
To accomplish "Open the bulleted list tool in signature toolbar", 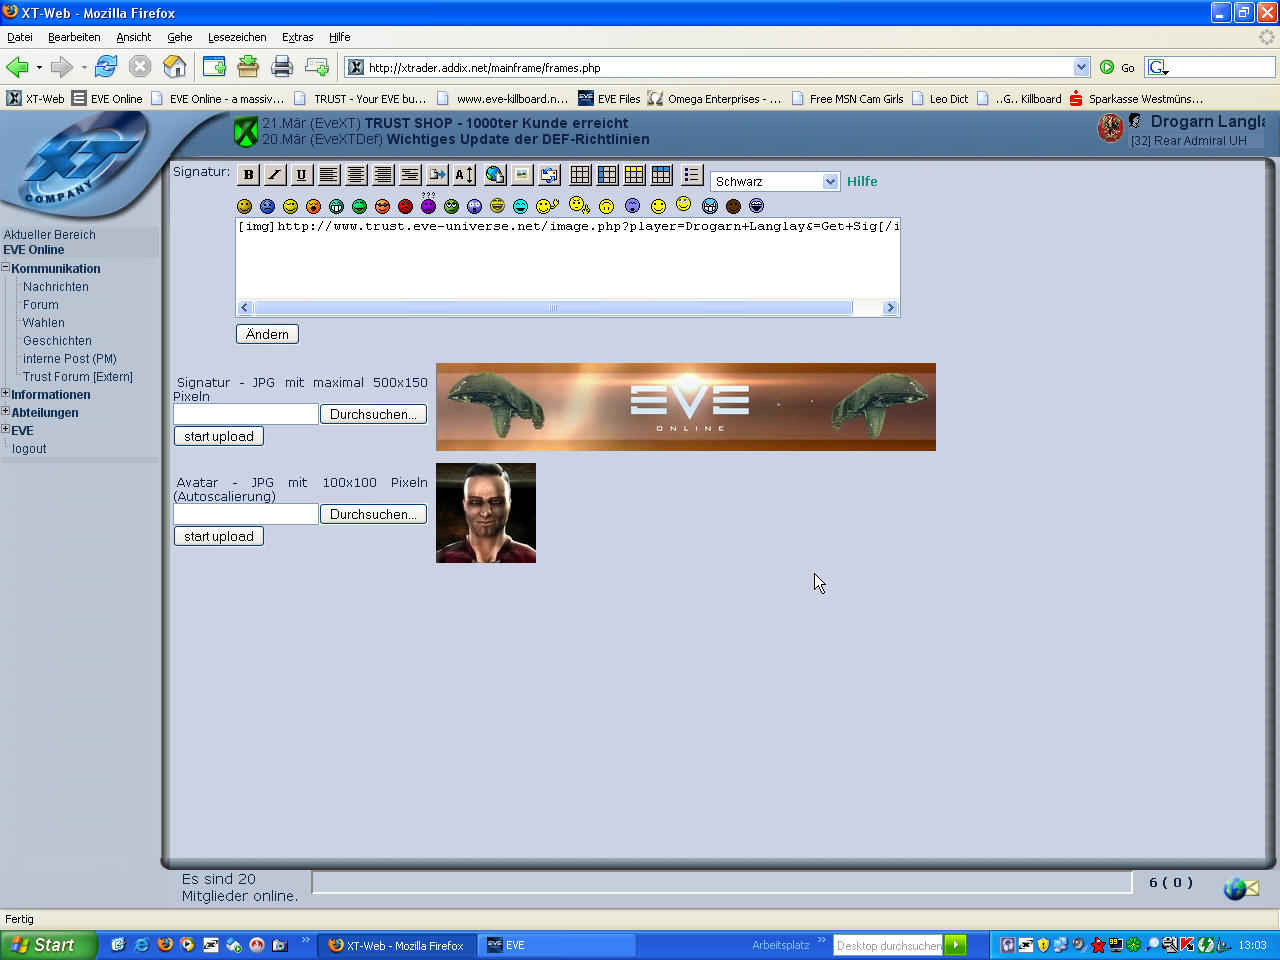I will point(692,175).
